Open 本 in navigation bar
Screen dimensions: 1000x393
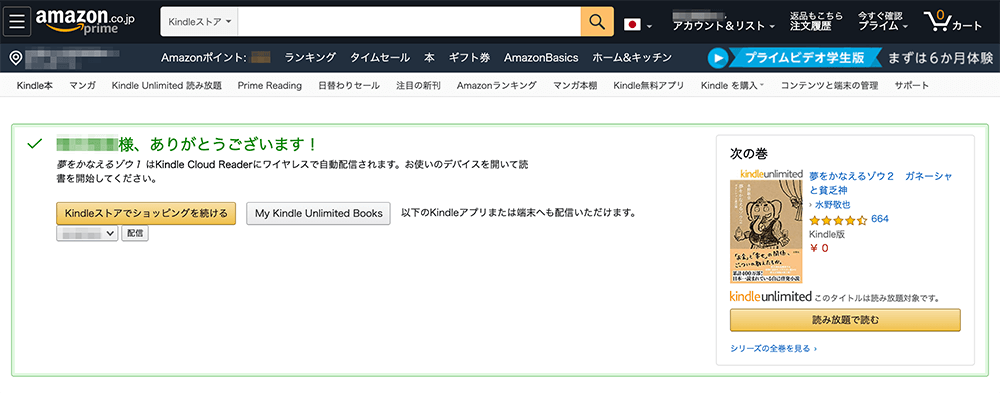[x=429, y=58]
